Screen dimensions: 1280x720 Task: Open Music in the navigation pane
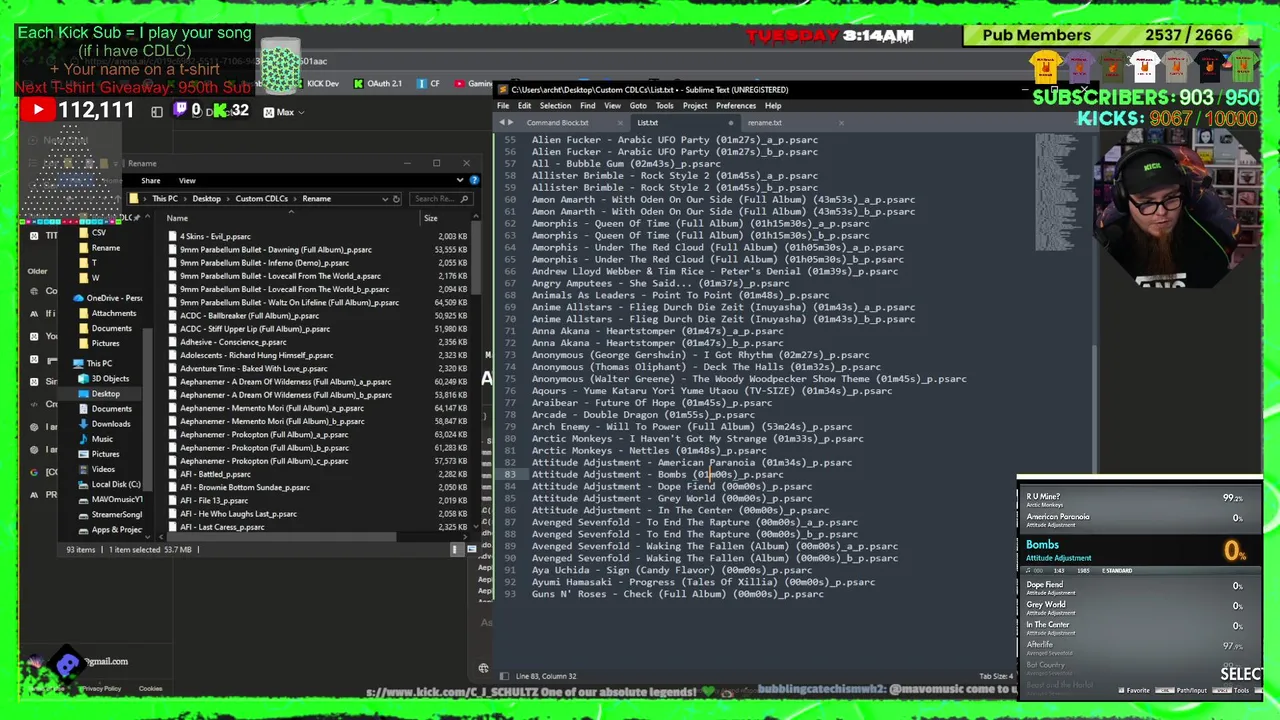click(102, 439)
